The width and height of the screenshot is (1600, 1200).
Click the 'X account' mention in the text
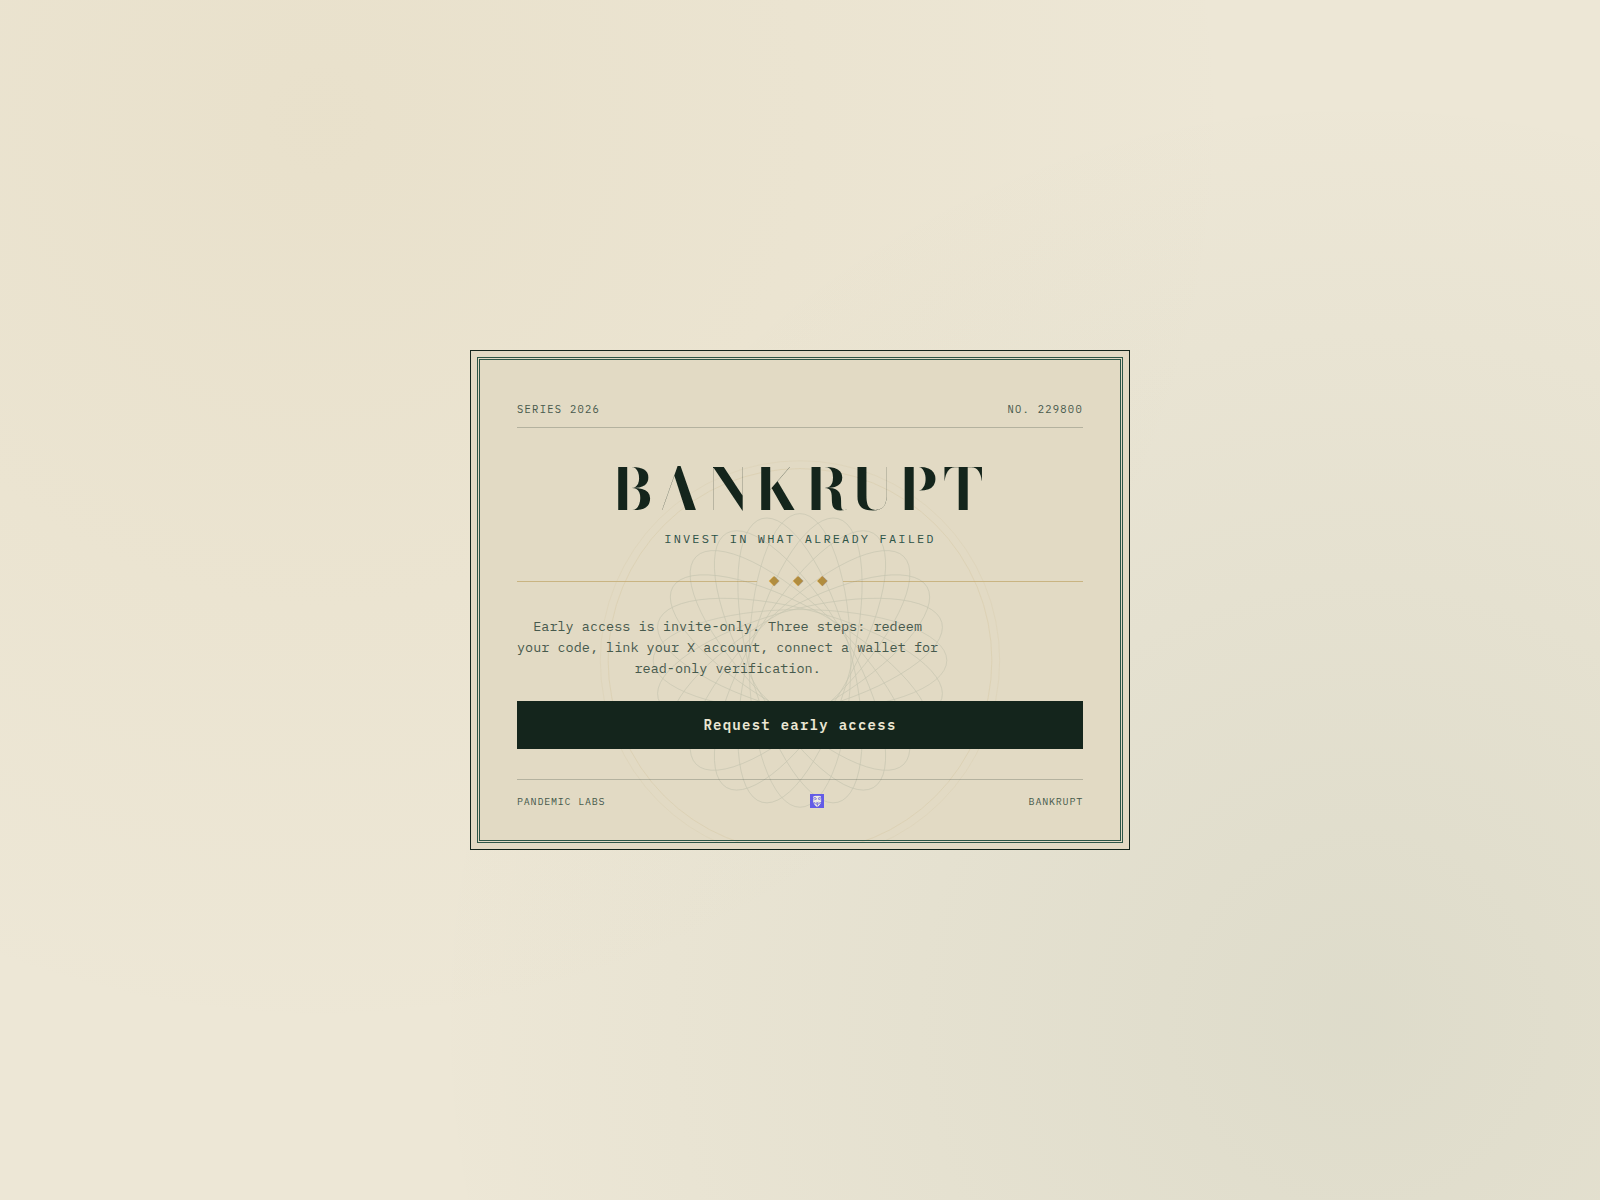[x=724, y=648]
